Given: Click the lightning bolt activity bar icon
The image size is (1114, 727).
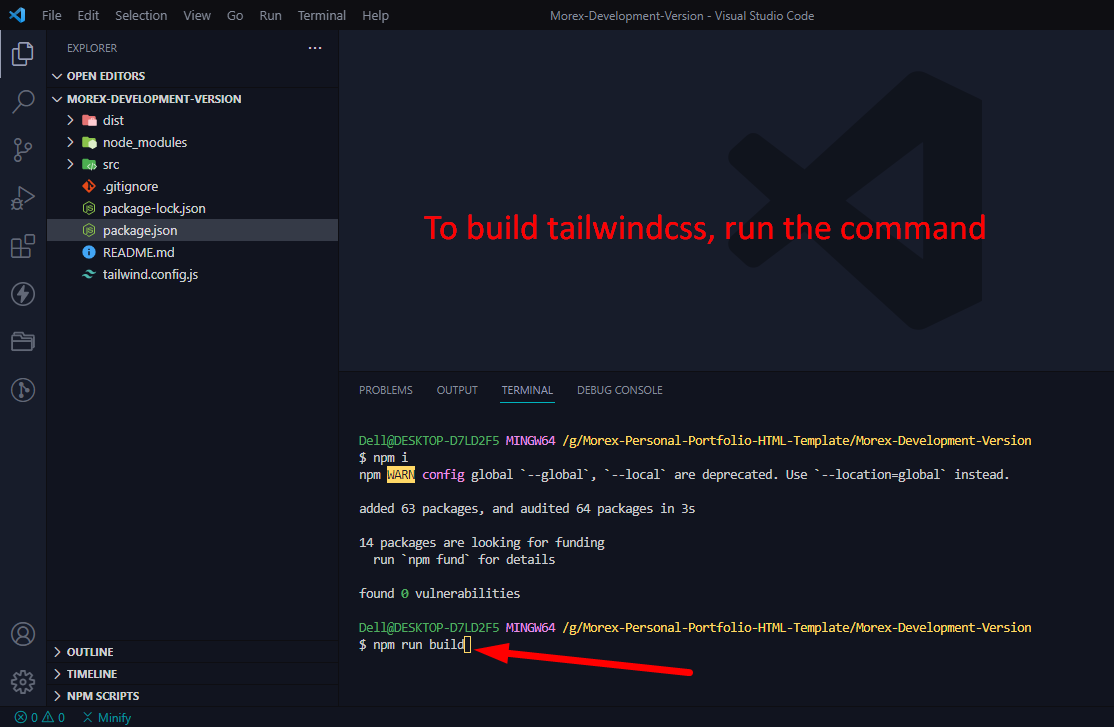Looking at the screenshot, I should click(23, 294).
